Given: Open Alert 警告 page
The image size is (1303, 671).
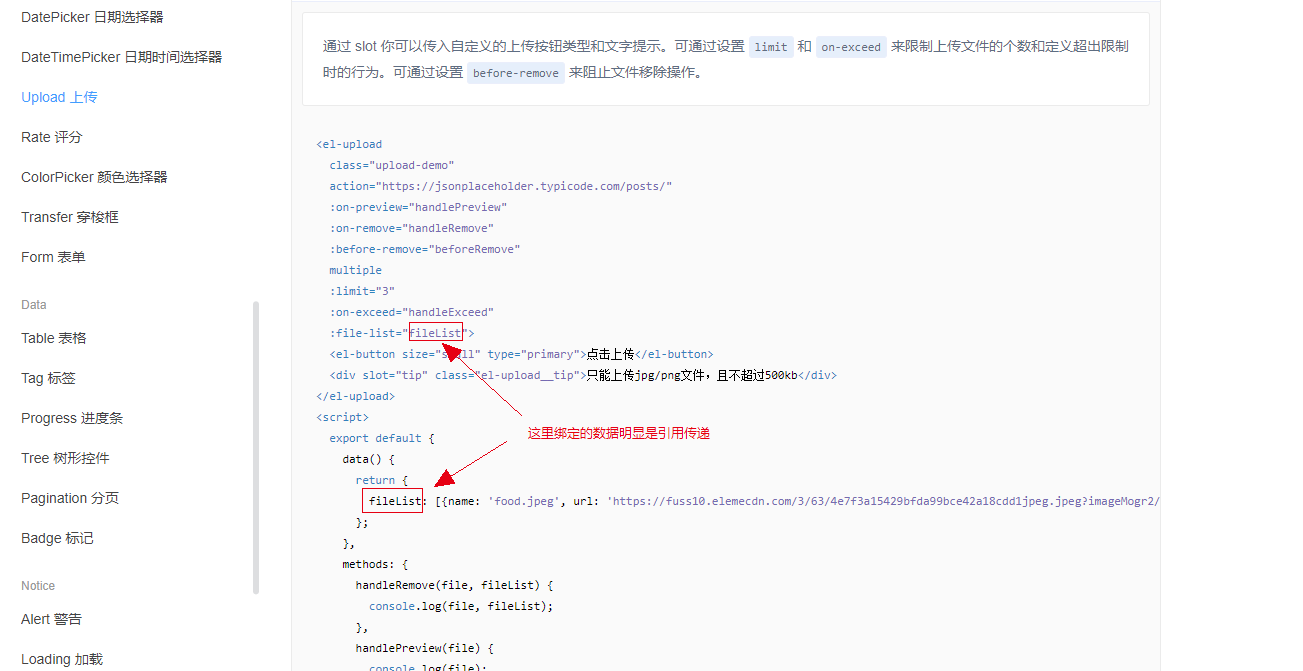Looking at the screenshot, I should coord(51,619).
